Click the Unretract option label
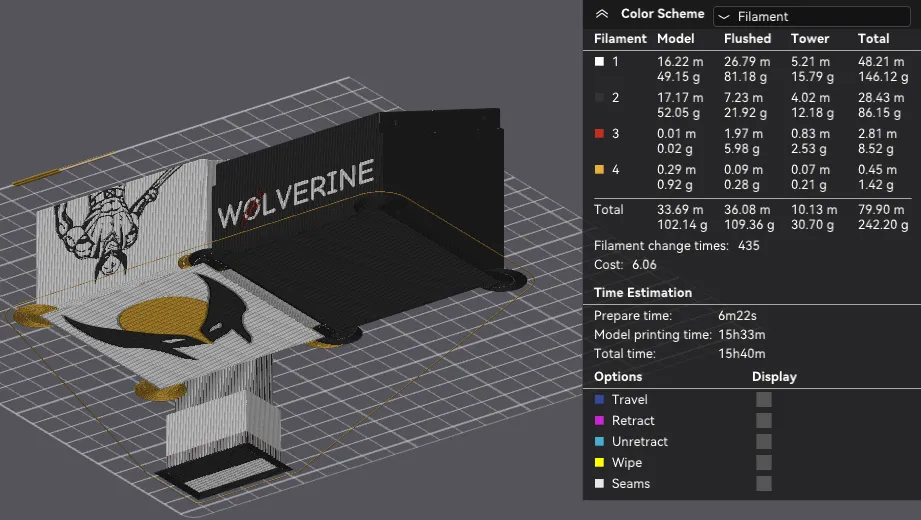This screenshot has height=520, width=921. coord(640,442)
